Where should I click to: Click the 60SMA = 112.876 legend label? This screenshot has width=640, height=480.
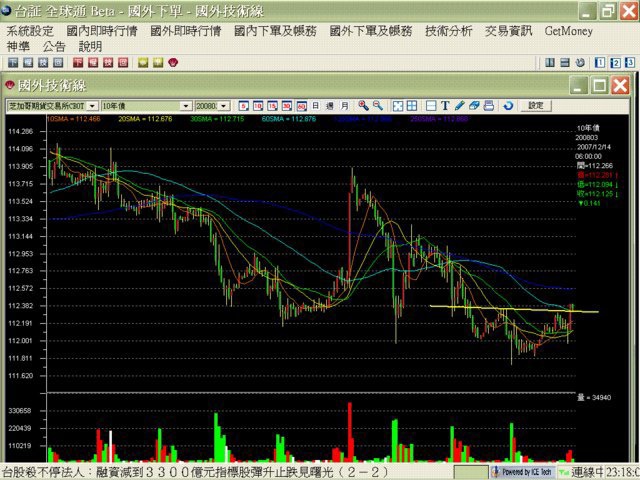289,119
